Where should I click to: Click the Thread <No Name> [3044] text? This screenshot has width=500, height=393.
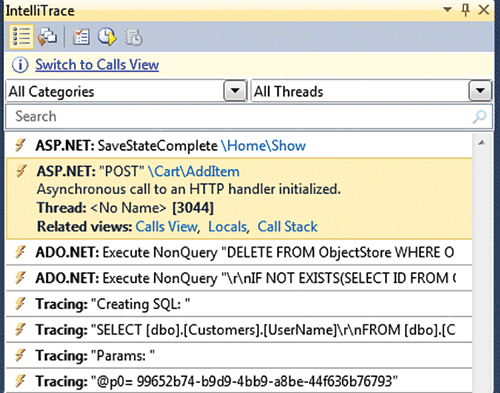click(x=125, y=208)
